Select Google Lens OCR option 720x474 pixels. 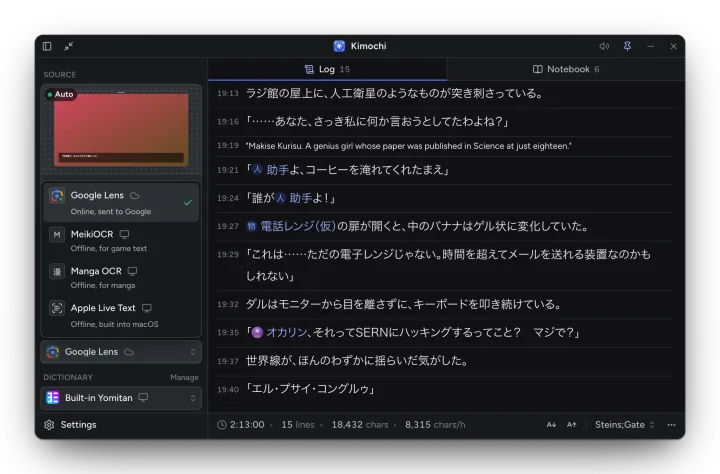[x=121, y=203]
